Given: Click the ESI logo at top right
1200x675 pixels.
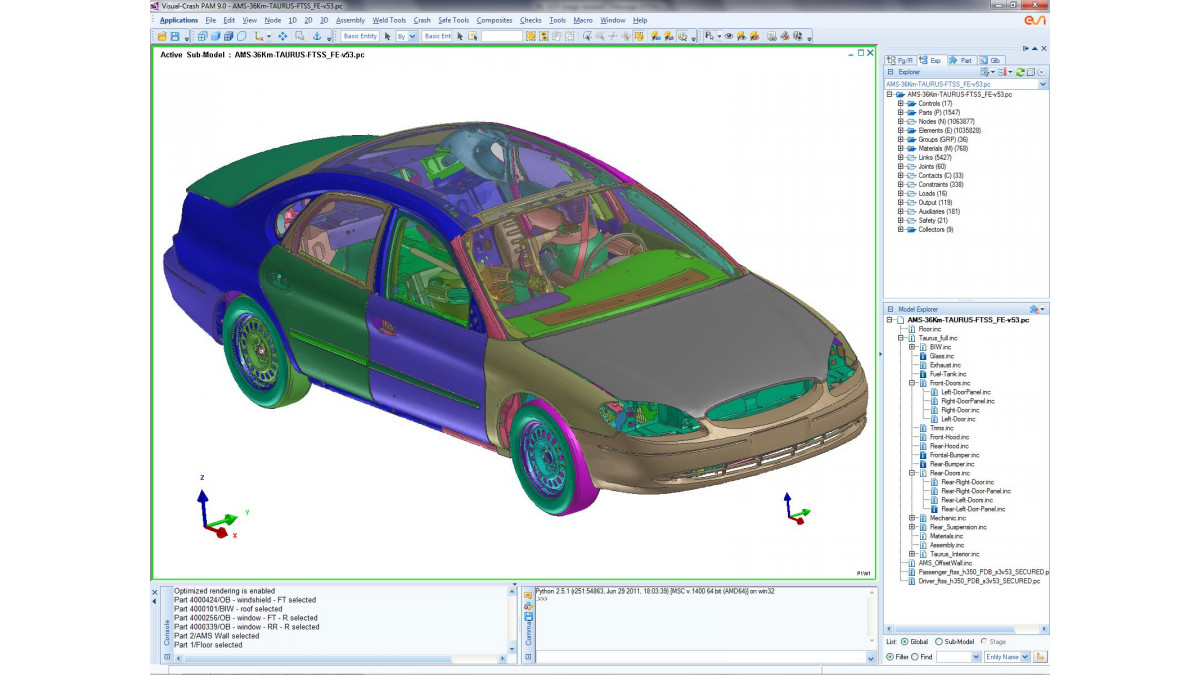Looking at the screenshot, I should point(1033,19).
